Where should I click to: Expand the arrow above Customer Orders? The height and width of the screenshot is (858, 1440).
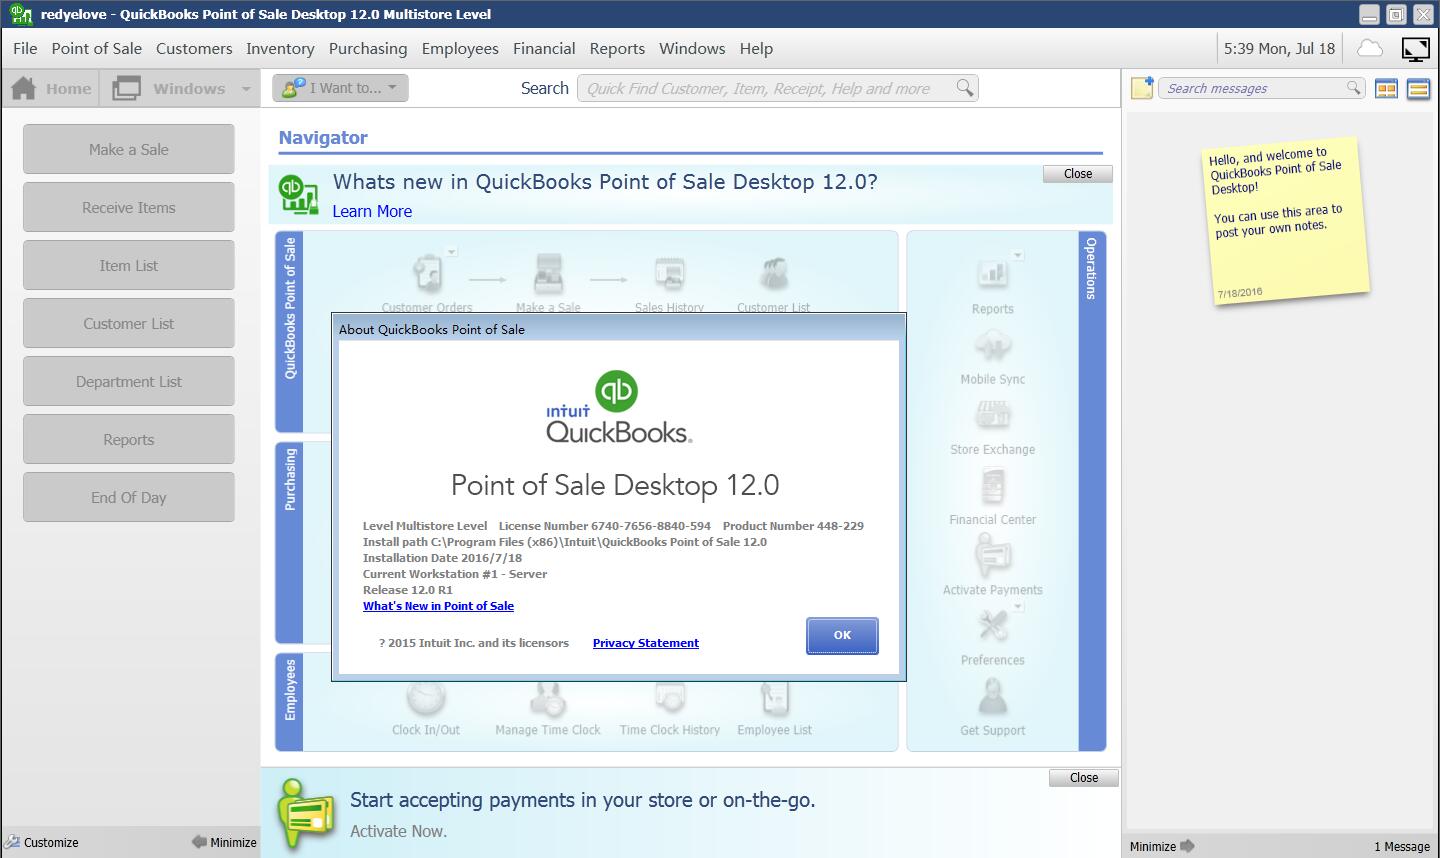(x=452, y=251)
